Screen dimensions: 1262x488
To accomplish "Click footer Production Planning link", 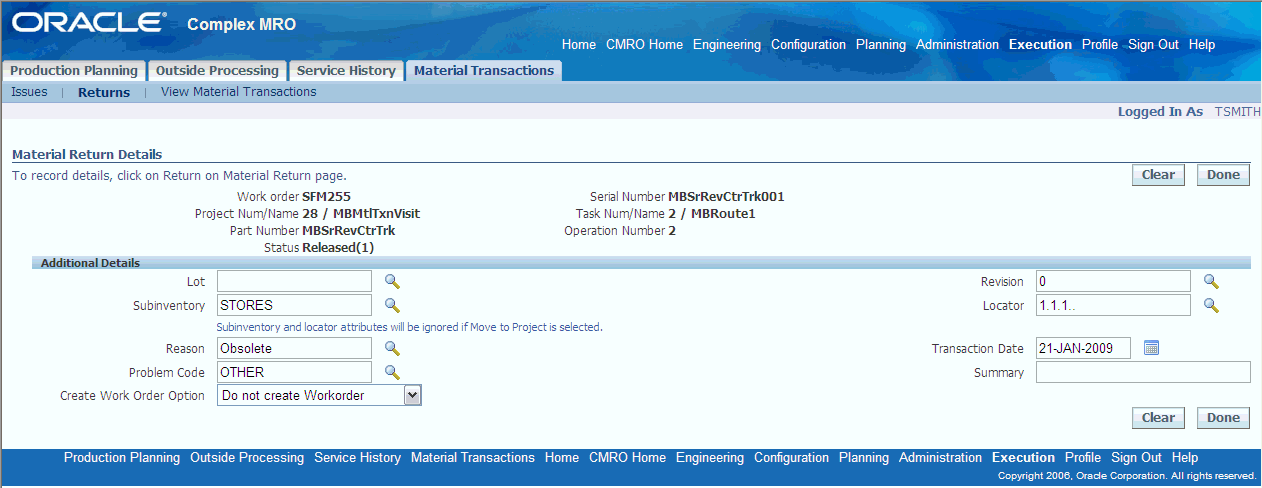I will pyautogui.click(x=122, y=458).
